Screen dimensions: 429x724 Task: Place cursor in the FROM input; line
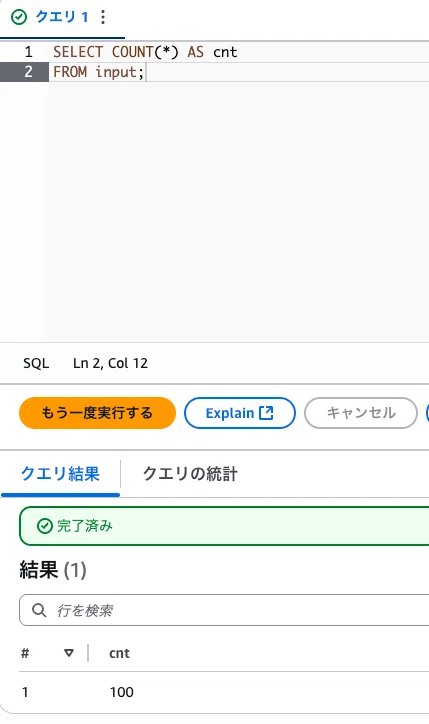99,72
